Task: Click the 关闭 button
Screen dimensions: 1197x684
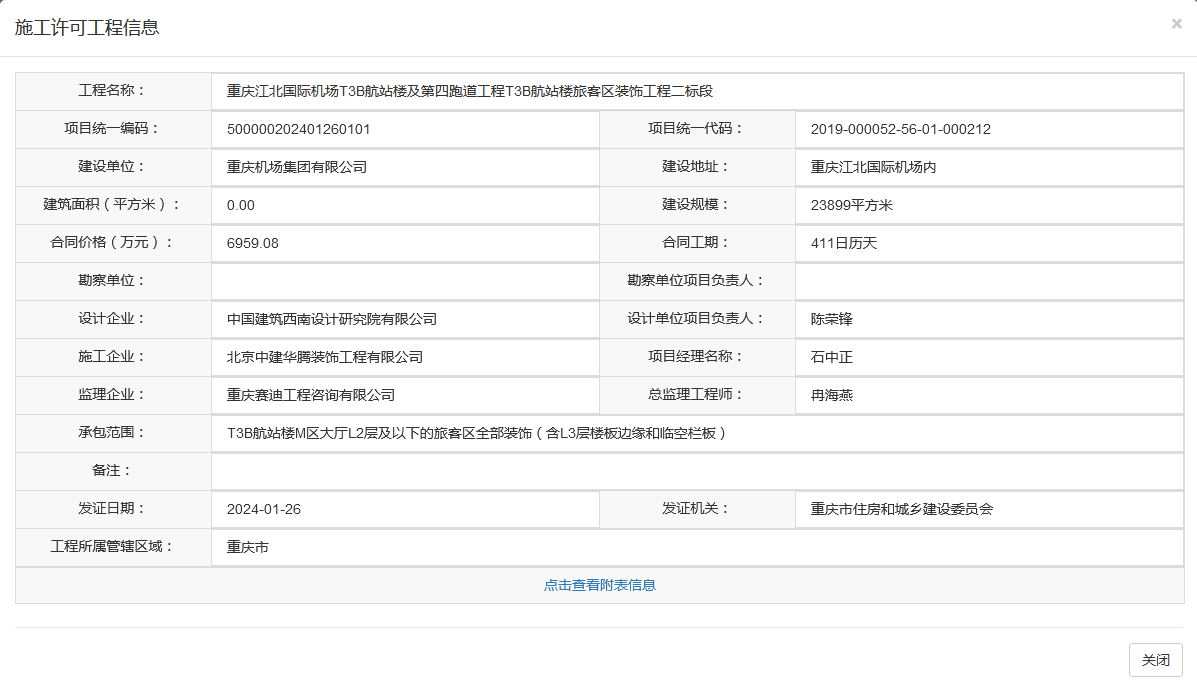Action: pos(1155,660)
